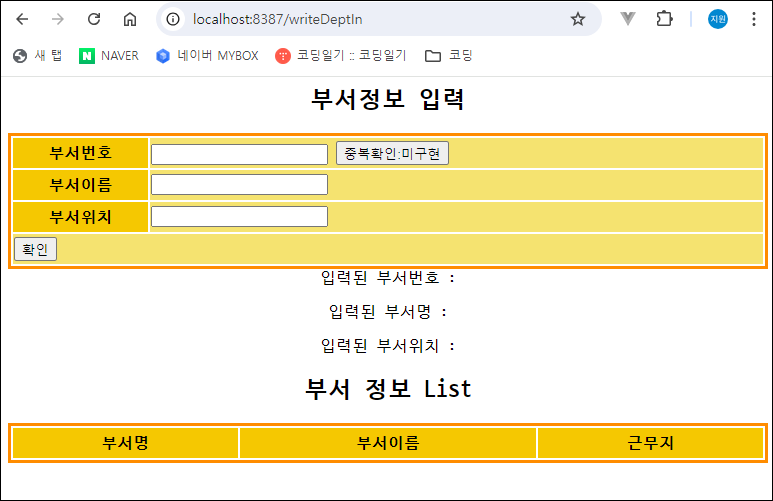Viewport: 773px width, 501px height.
Task: Open the 네이버 MYBOX bookmark
Action: [207, 56]
